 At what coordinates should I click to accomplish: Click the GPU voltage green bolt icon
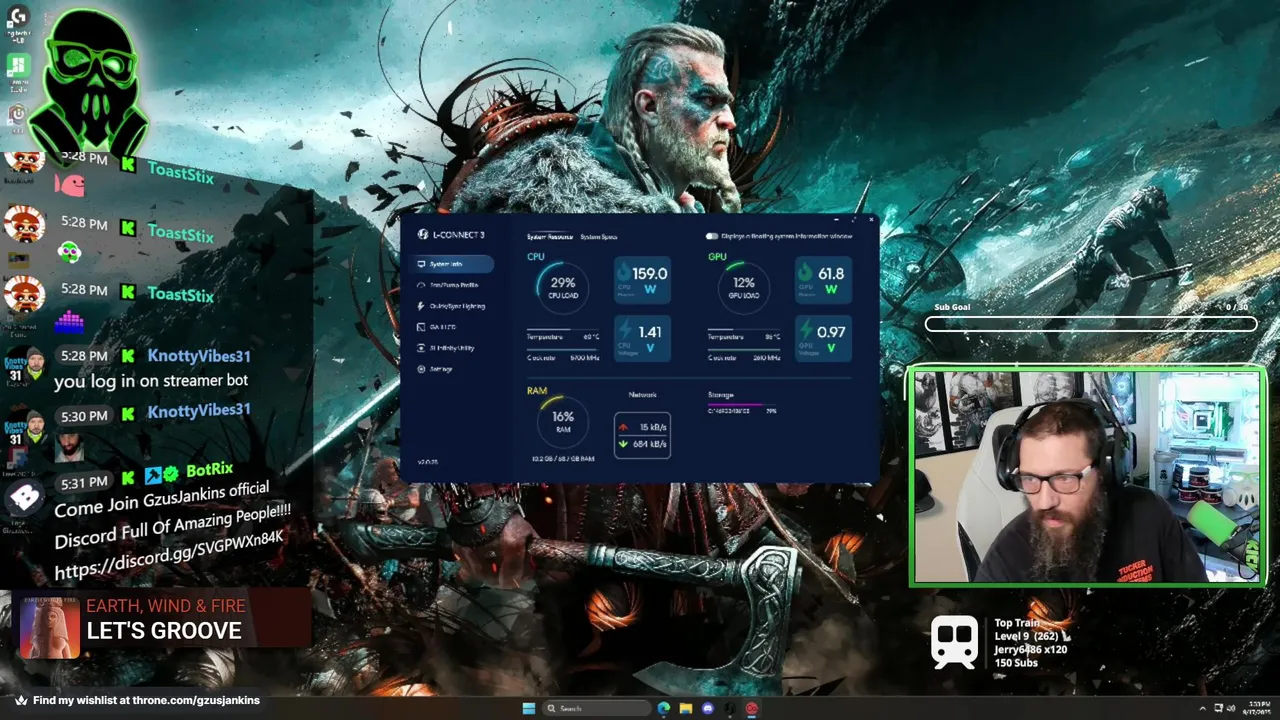click(805, 331)
